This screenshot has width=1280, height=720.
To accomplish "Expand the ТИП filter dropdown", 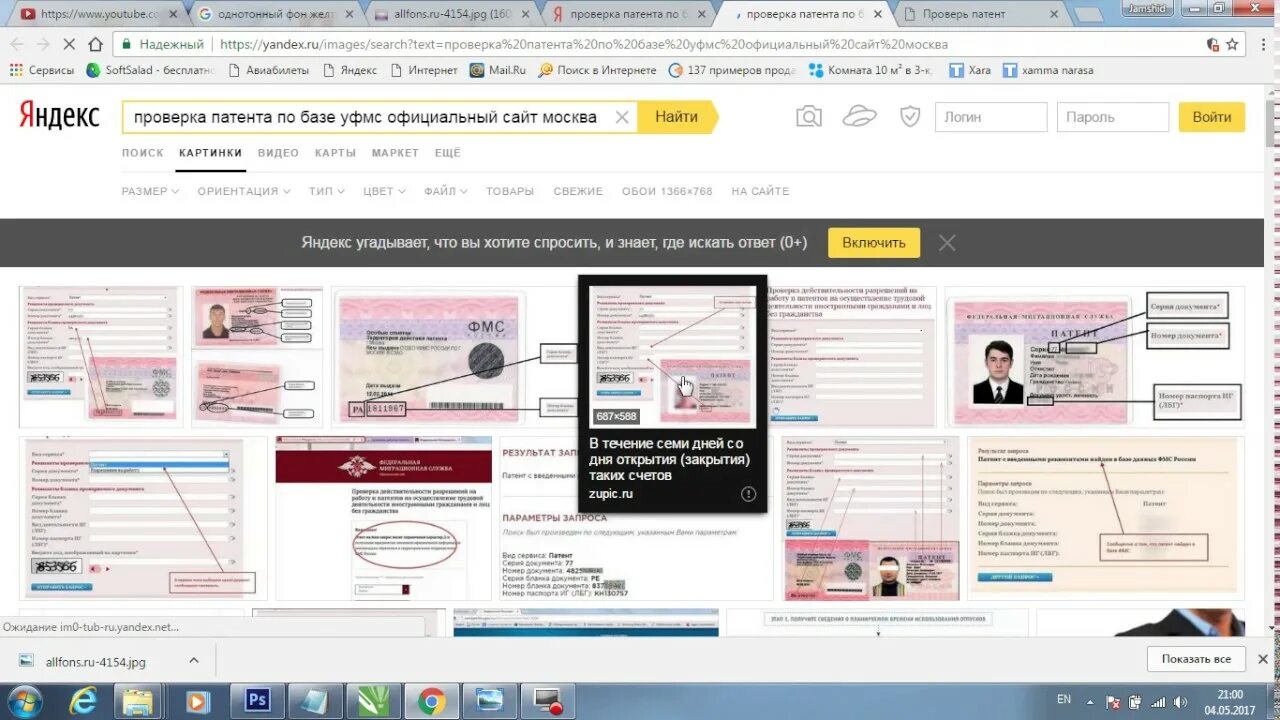I will [x=327, y=191].
